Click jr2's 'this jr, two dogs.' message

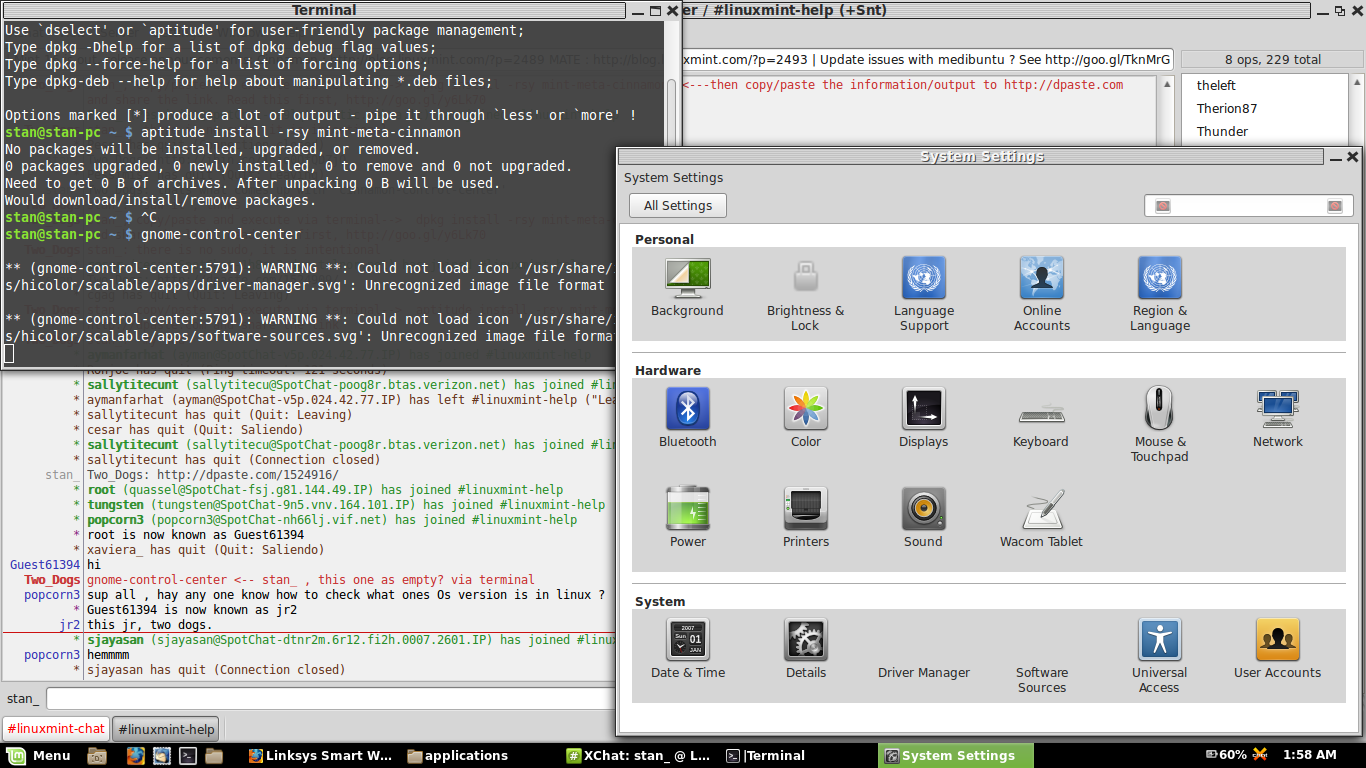pyautogui.click(x=149, y=625)
